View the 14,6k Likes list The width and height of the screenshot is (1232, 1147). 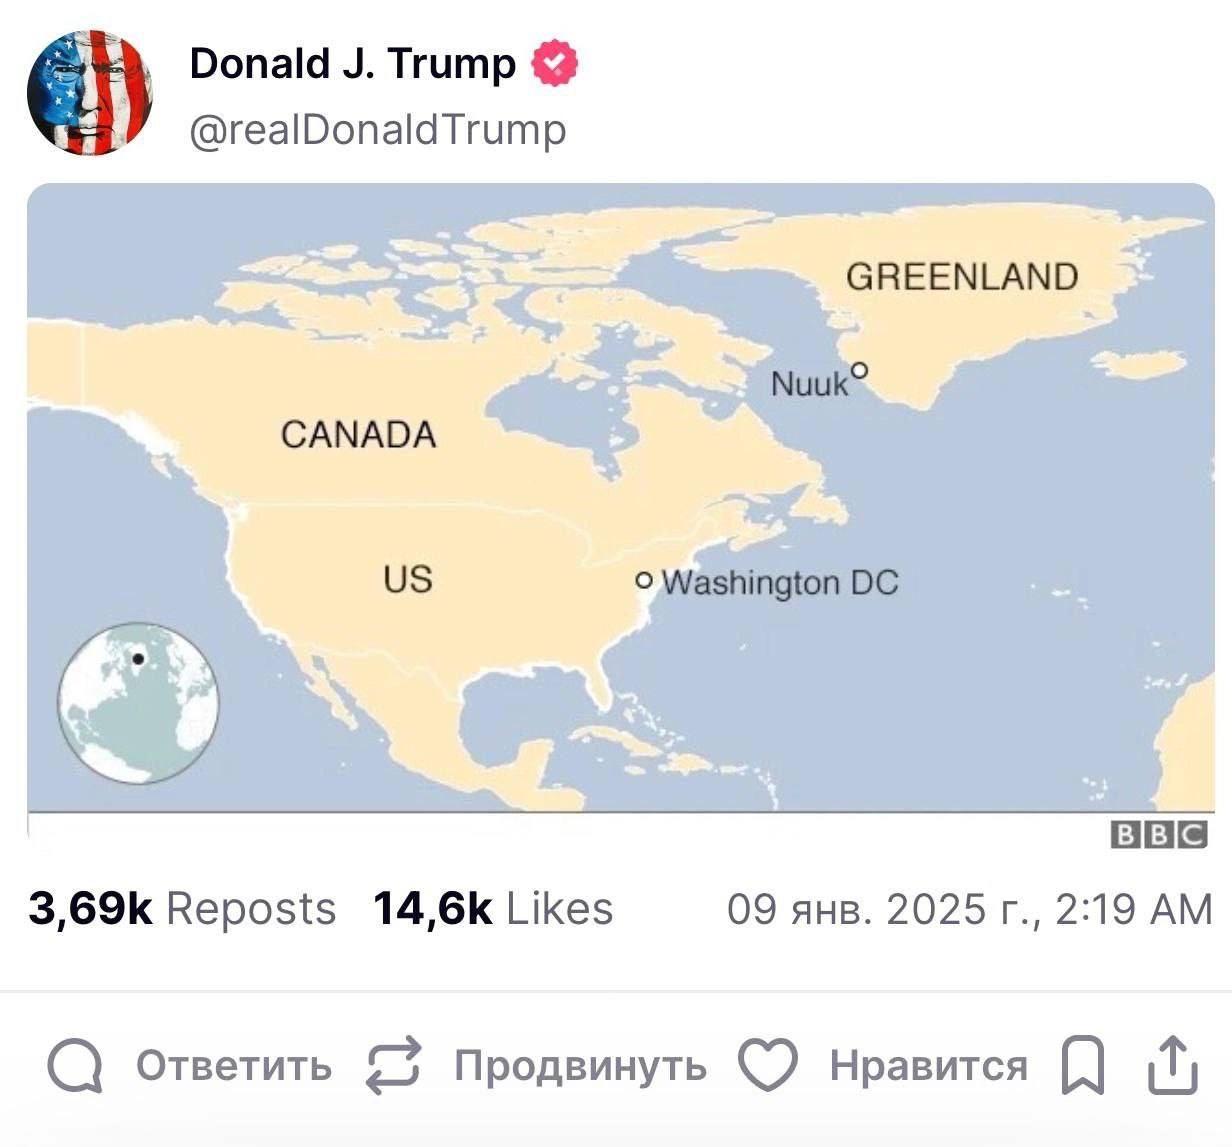coord(493,909)
